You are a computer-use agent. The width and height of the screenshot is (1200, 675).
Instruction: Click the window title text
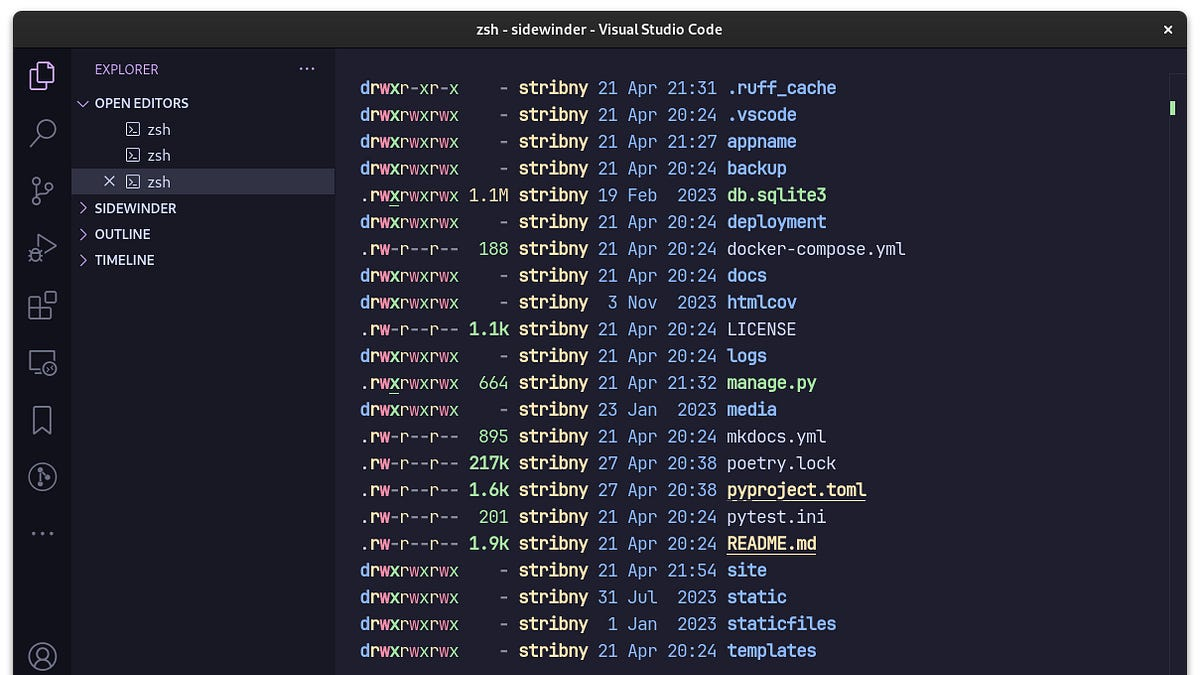coord(599,29)
